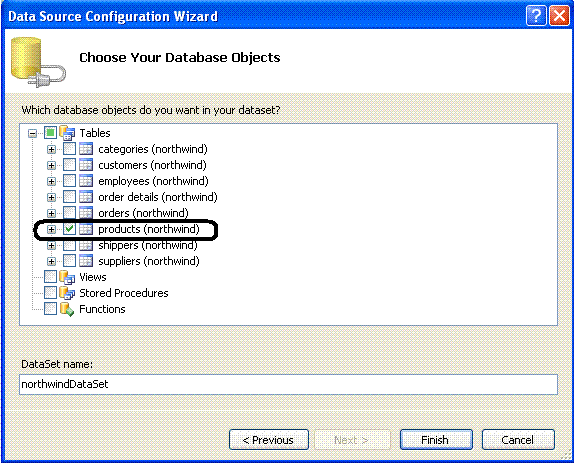Viewport: 574px width, 463px height.
Task: Select the shippers (northwind) tree item
Action: [148, 245]
